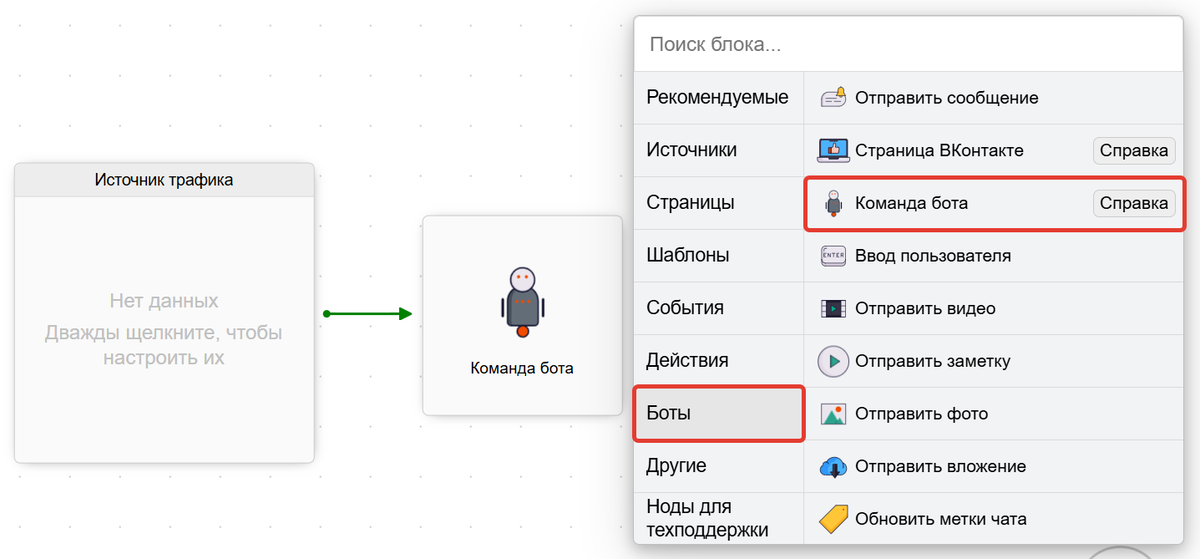Open 'Ноды для техподдержки' category
1200x559 pixels.
719,518
